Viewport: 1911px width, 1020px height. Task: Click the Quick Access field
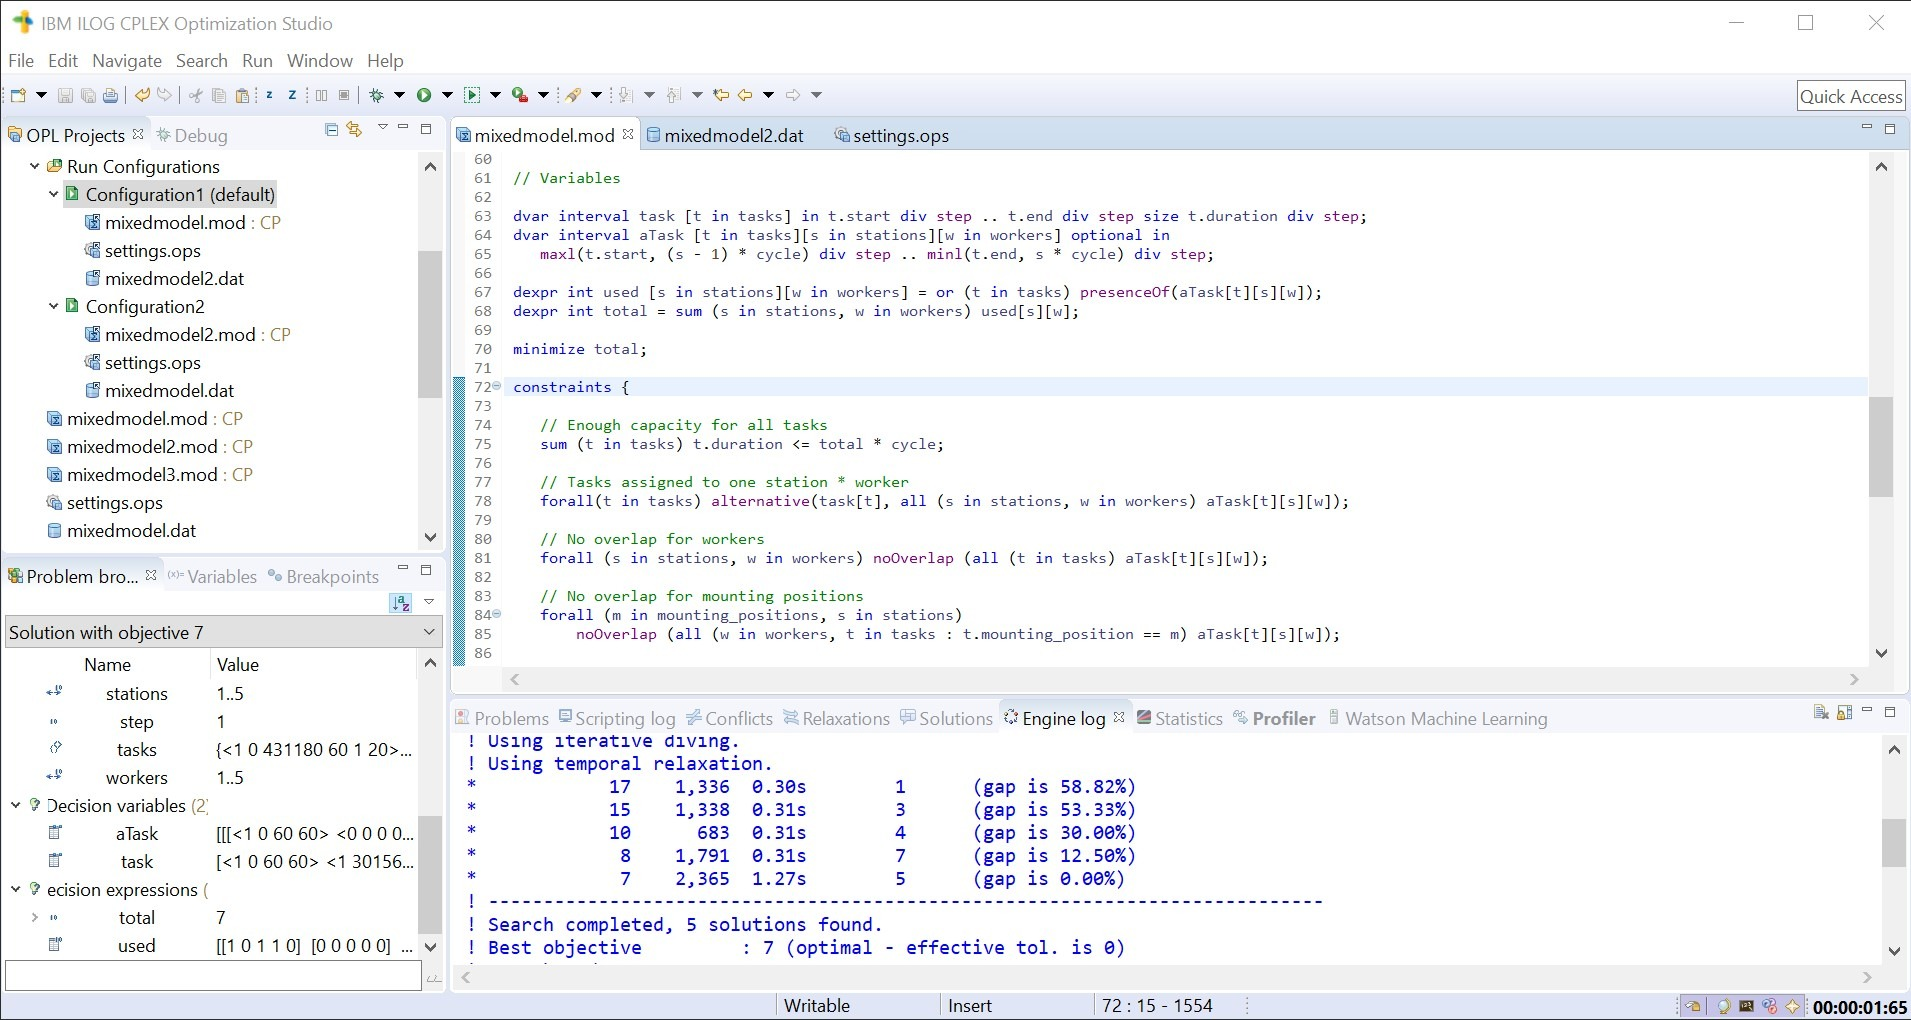(x=1851, y=96)
